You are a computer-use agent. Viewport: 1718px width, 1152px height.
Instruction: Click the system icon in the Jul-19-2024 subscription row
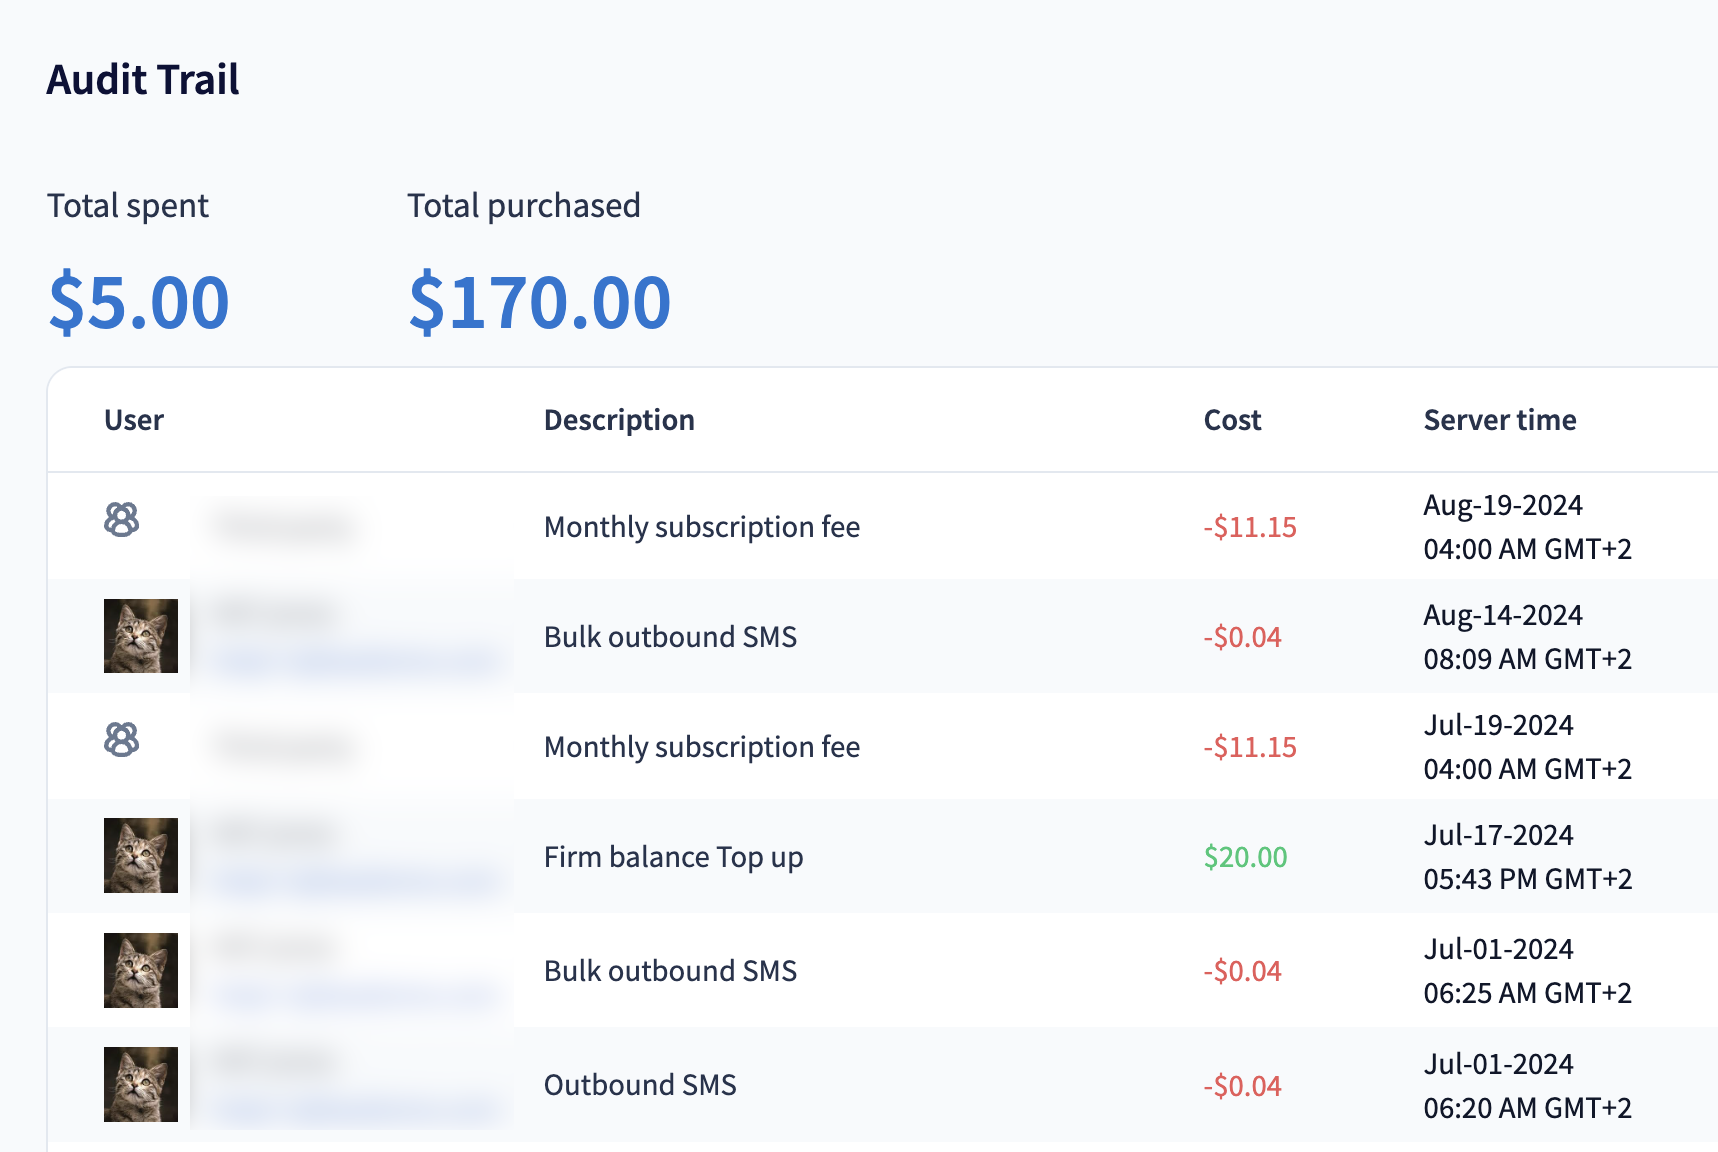(x=121, y=740)
